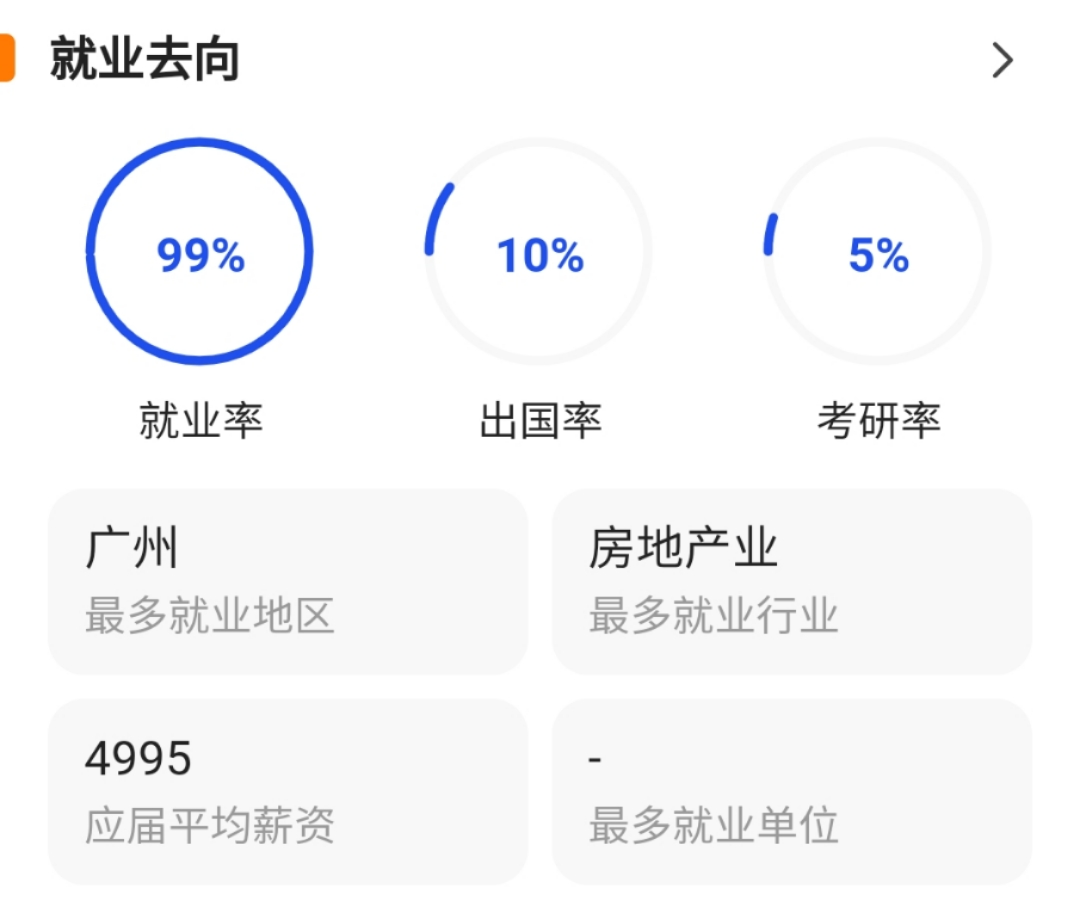This screenshot has width=1080, height=922.
Task: Select the blue progress ring around 99%
Action: pos(200,145)
